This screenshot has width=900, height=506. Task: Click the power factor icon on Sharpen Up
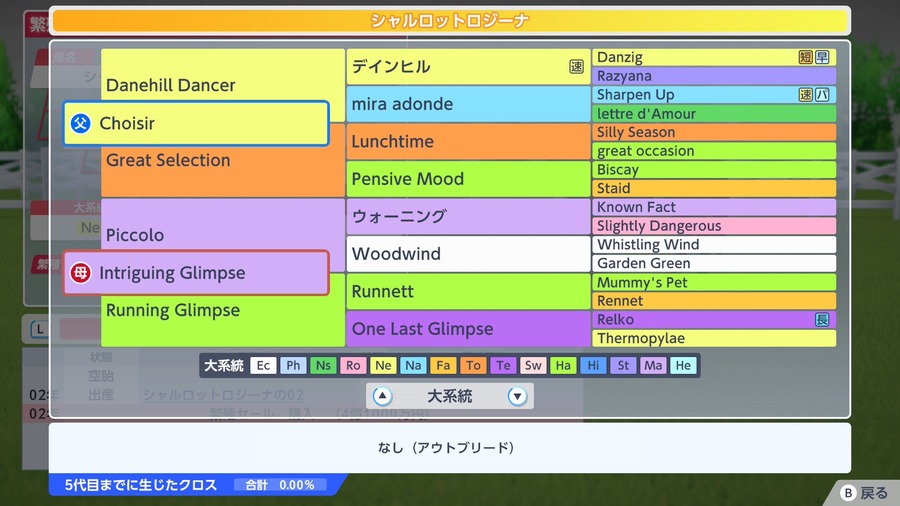[823, 95]
